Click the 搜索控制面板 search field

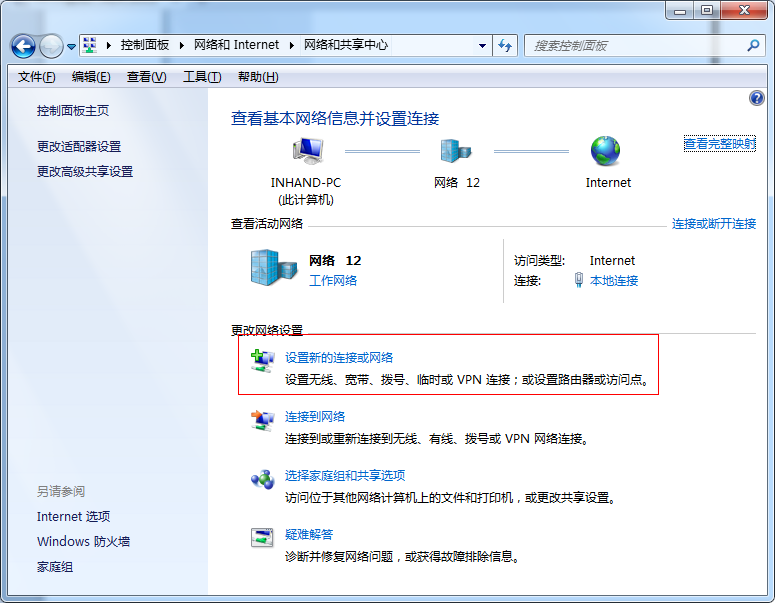click(x=634, y=46)
